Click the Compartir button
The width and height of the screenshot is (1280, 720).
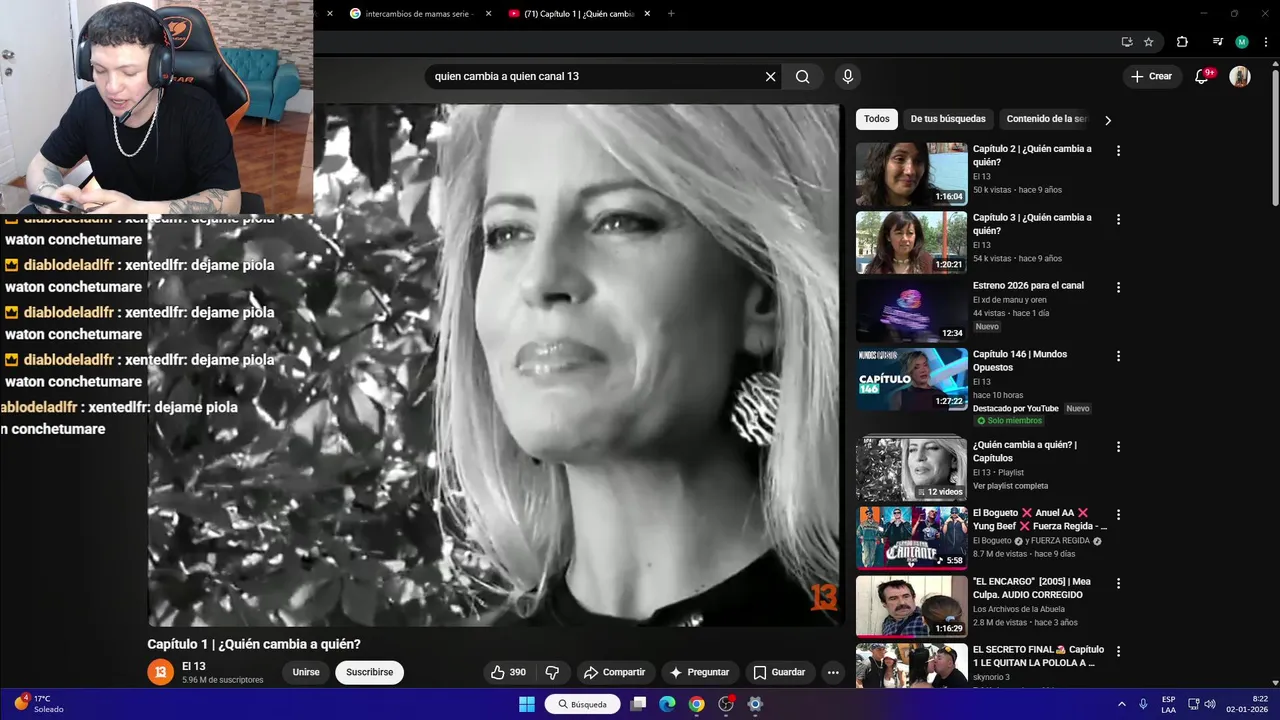(615, 672)
